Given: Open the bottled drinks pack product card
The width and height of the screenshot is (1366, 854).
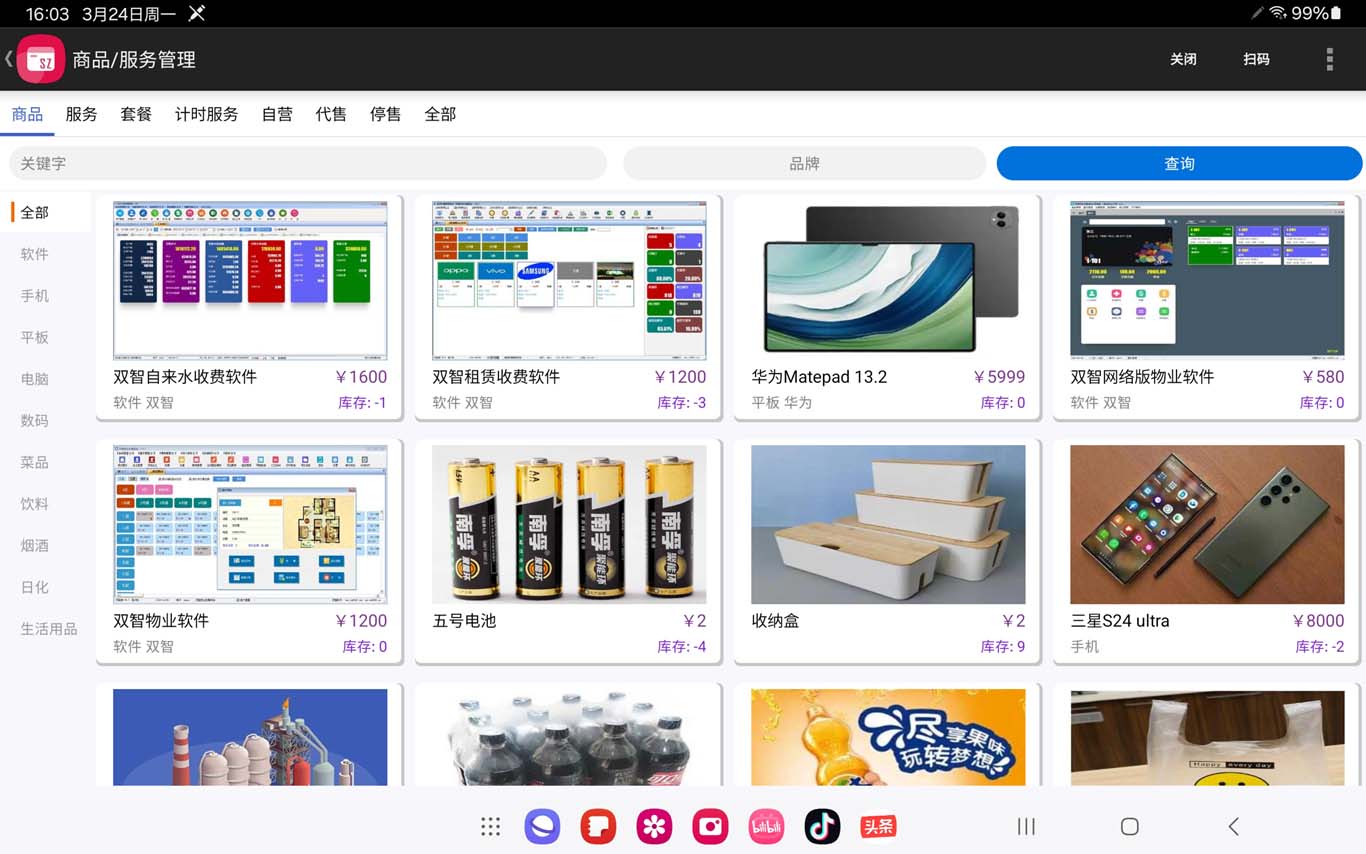Looking at the screenshot, I should [569, 737].
